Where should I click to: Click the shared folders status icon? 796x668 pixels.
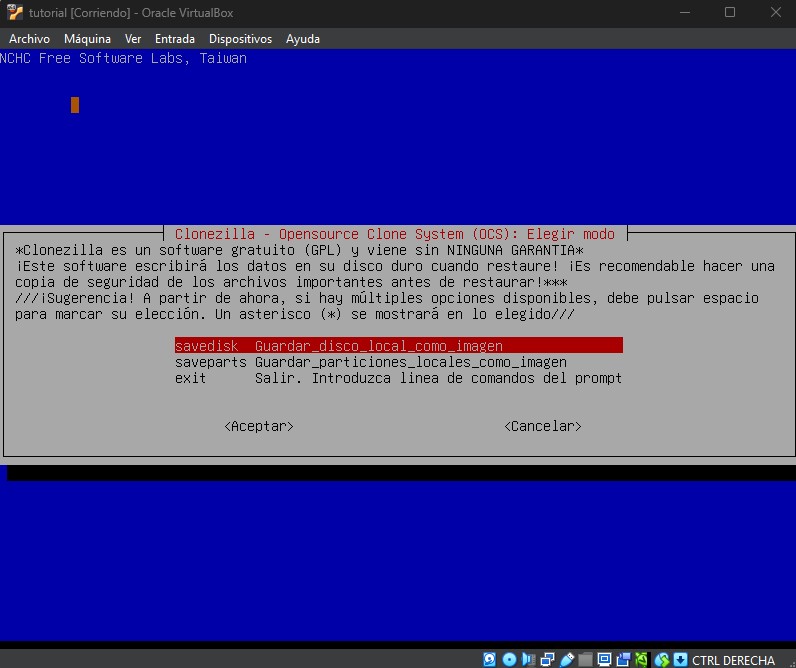click(x=585, y=659)
